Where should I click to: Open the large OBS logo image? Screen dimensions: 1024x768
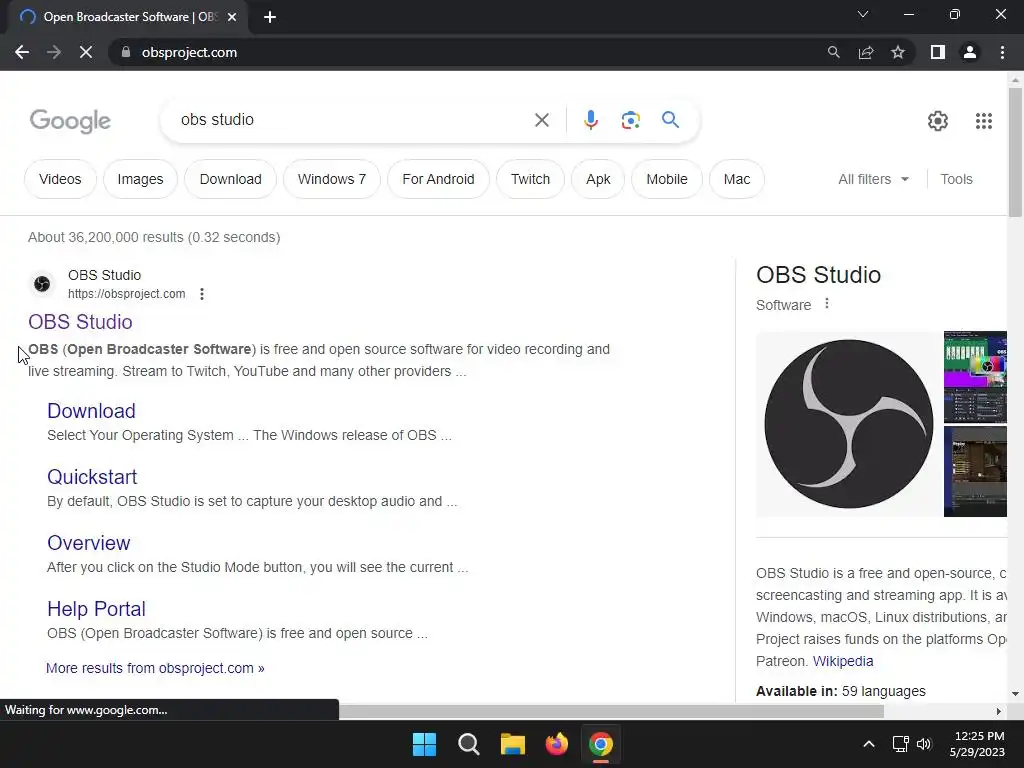848,424
